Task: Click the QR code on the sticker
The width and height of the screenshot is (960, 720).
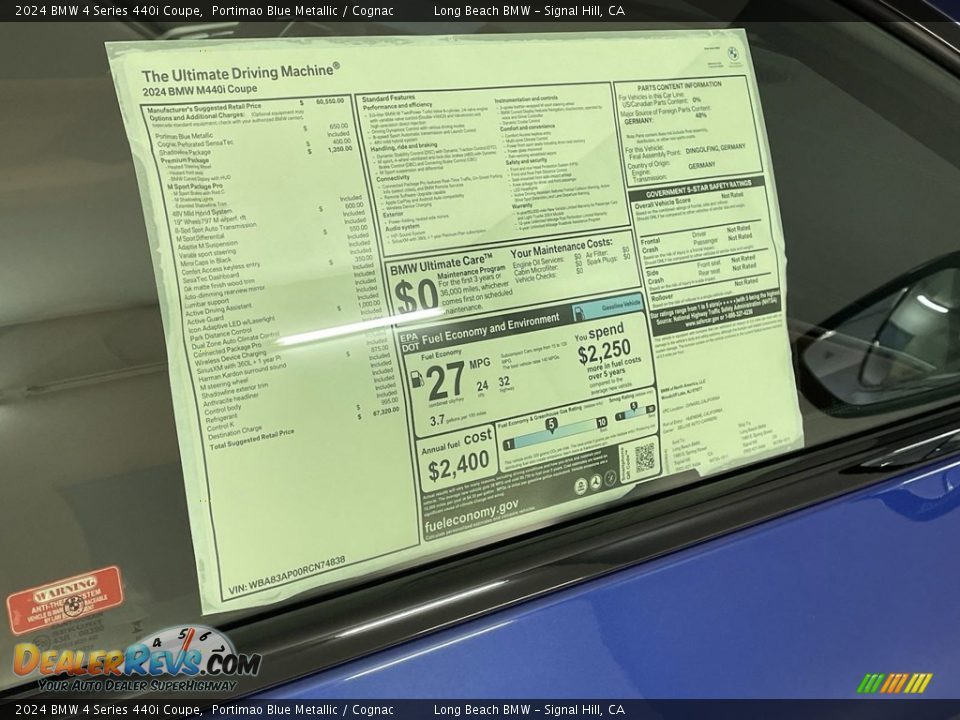Action: point(645,459)
